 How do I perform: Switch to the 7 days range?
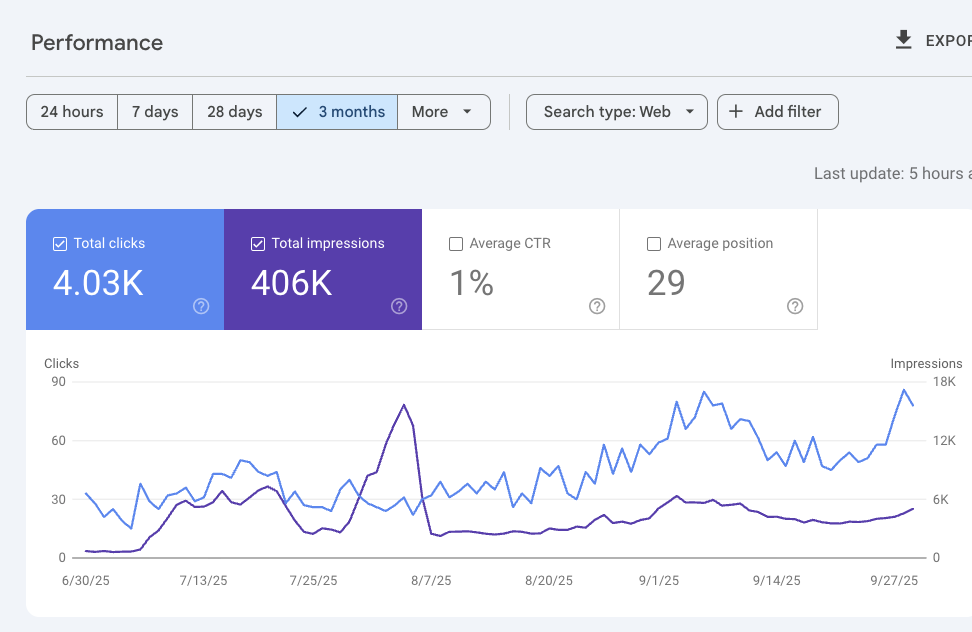point(155,112)
